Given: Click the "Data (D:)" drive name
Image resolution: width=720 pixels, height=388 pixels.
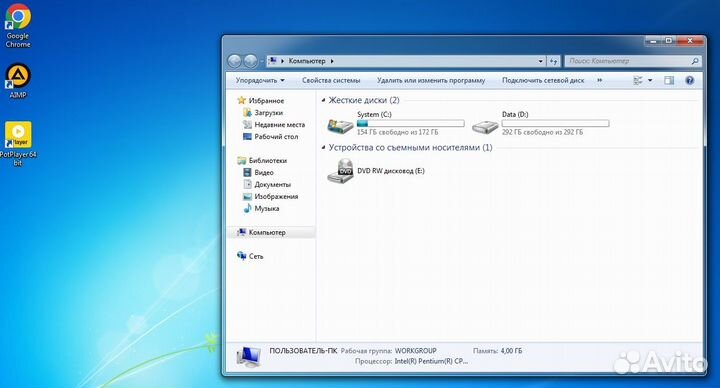Looking at the screenshot, I should click(x=515, y=114).
